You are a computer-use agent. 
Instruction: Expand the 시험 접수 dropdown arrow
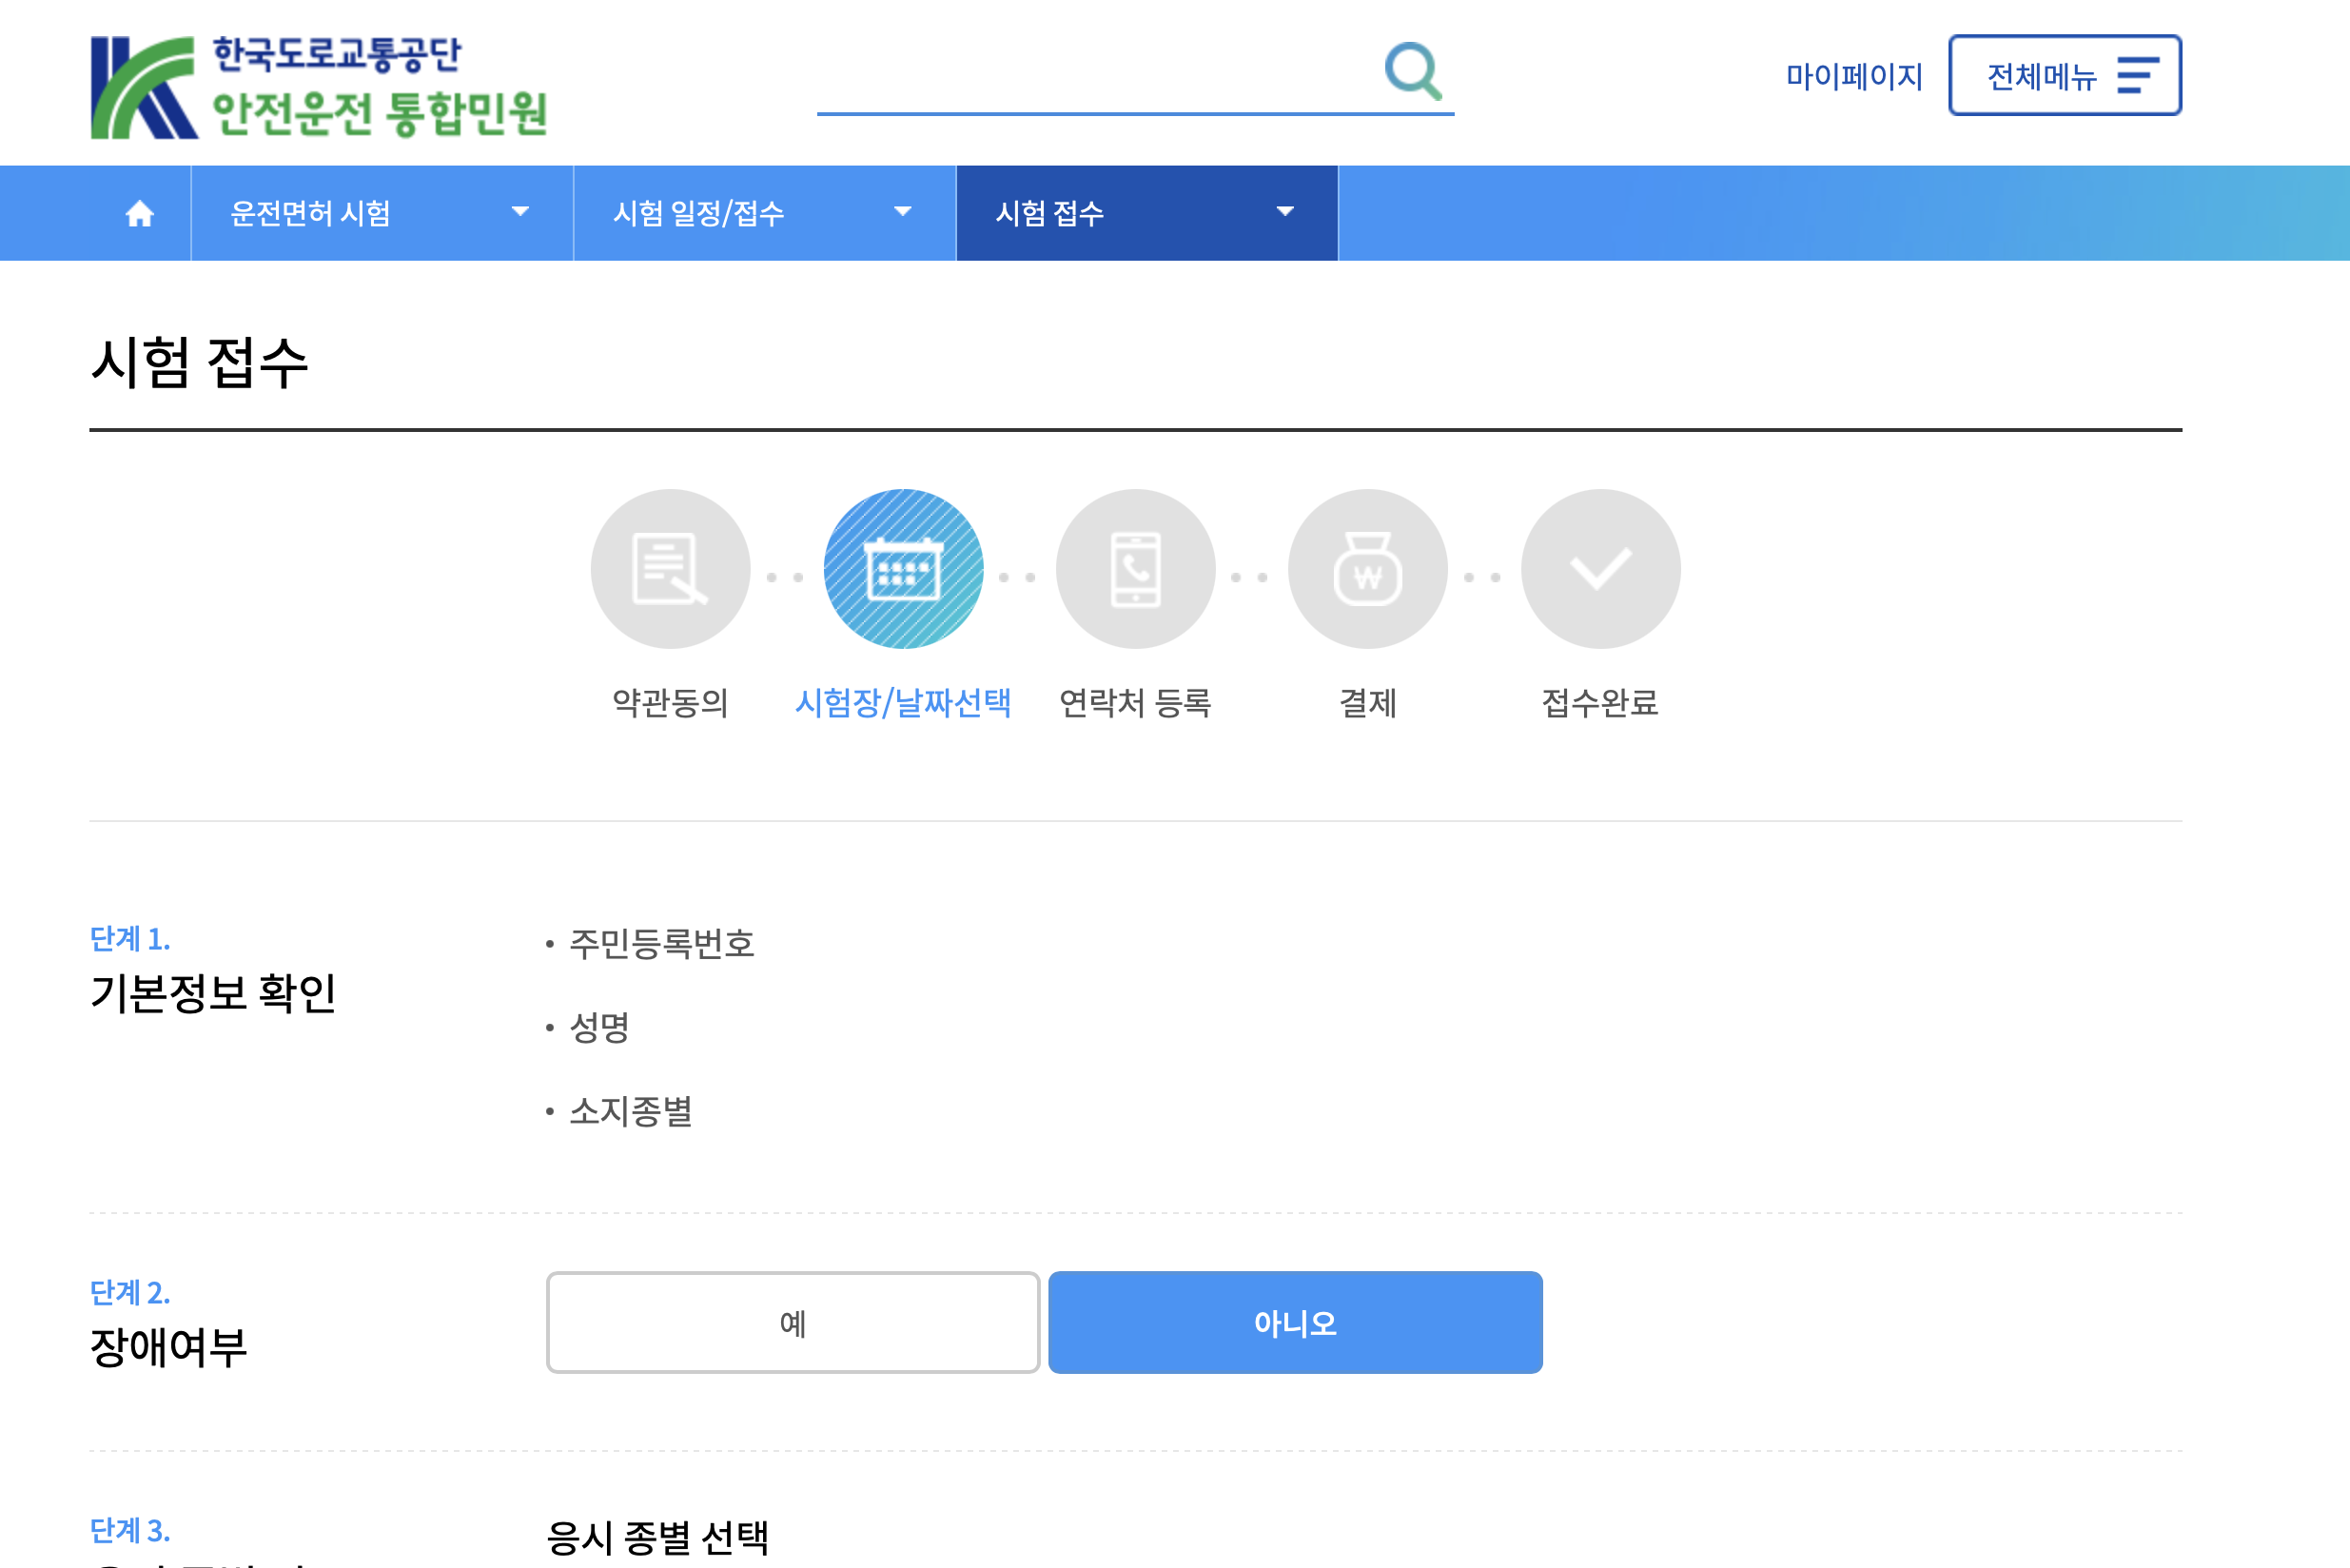tap(1285, 212)
